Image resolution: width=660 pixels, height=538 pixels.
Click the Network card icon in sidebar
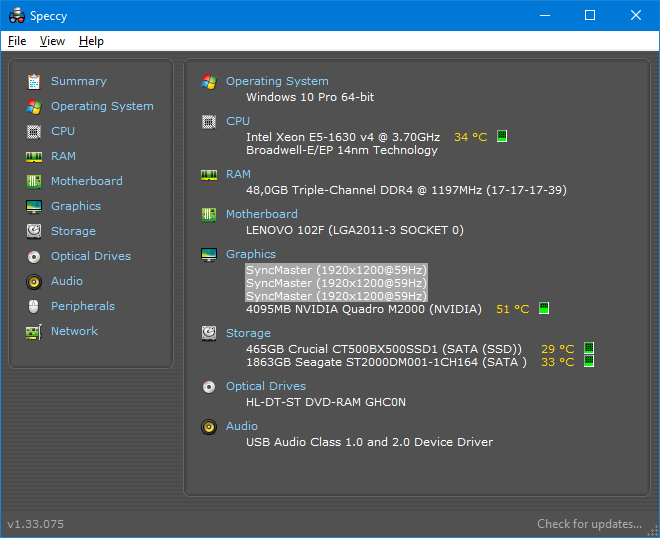click(x=34, y=332)
